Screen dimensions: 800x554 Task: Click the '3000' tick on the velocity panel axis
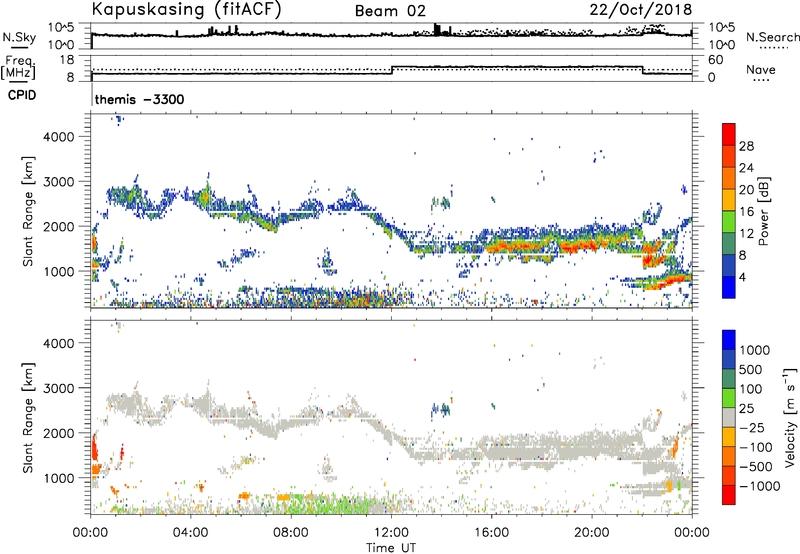click(x=58, y=388)
